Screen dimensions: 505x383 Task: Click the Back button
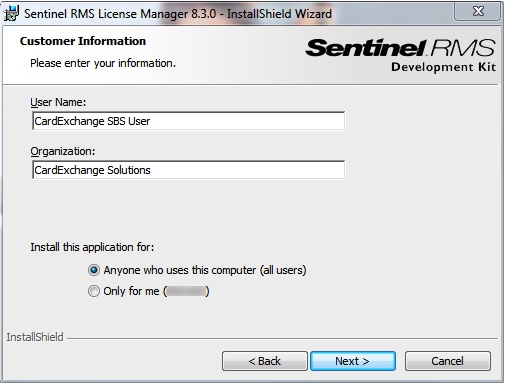pyautogui.click(x=265, y=361)
